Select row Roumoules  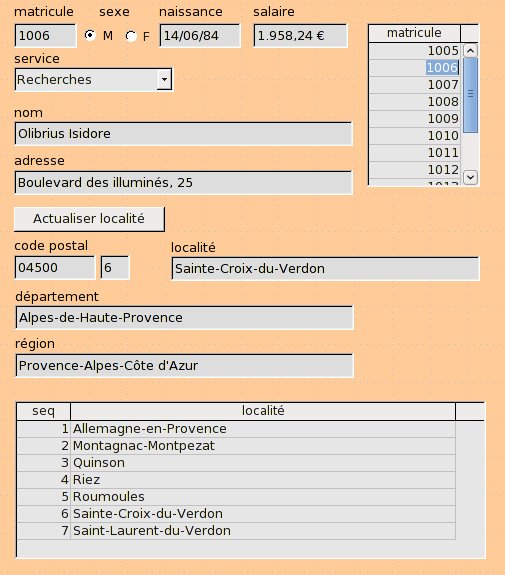point(236,497)
